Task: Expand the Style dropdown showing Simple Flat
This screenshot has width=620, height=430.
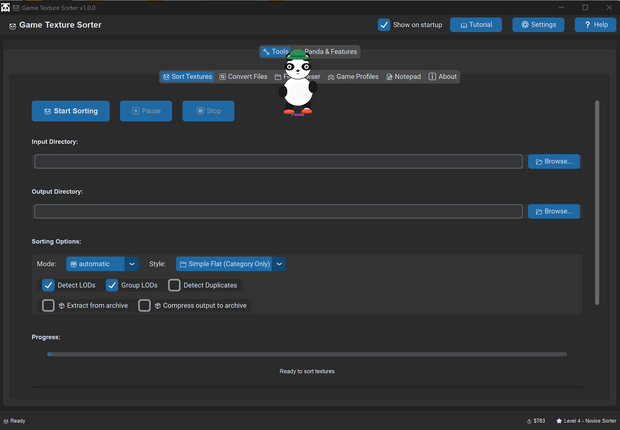Action: point(224,264)
